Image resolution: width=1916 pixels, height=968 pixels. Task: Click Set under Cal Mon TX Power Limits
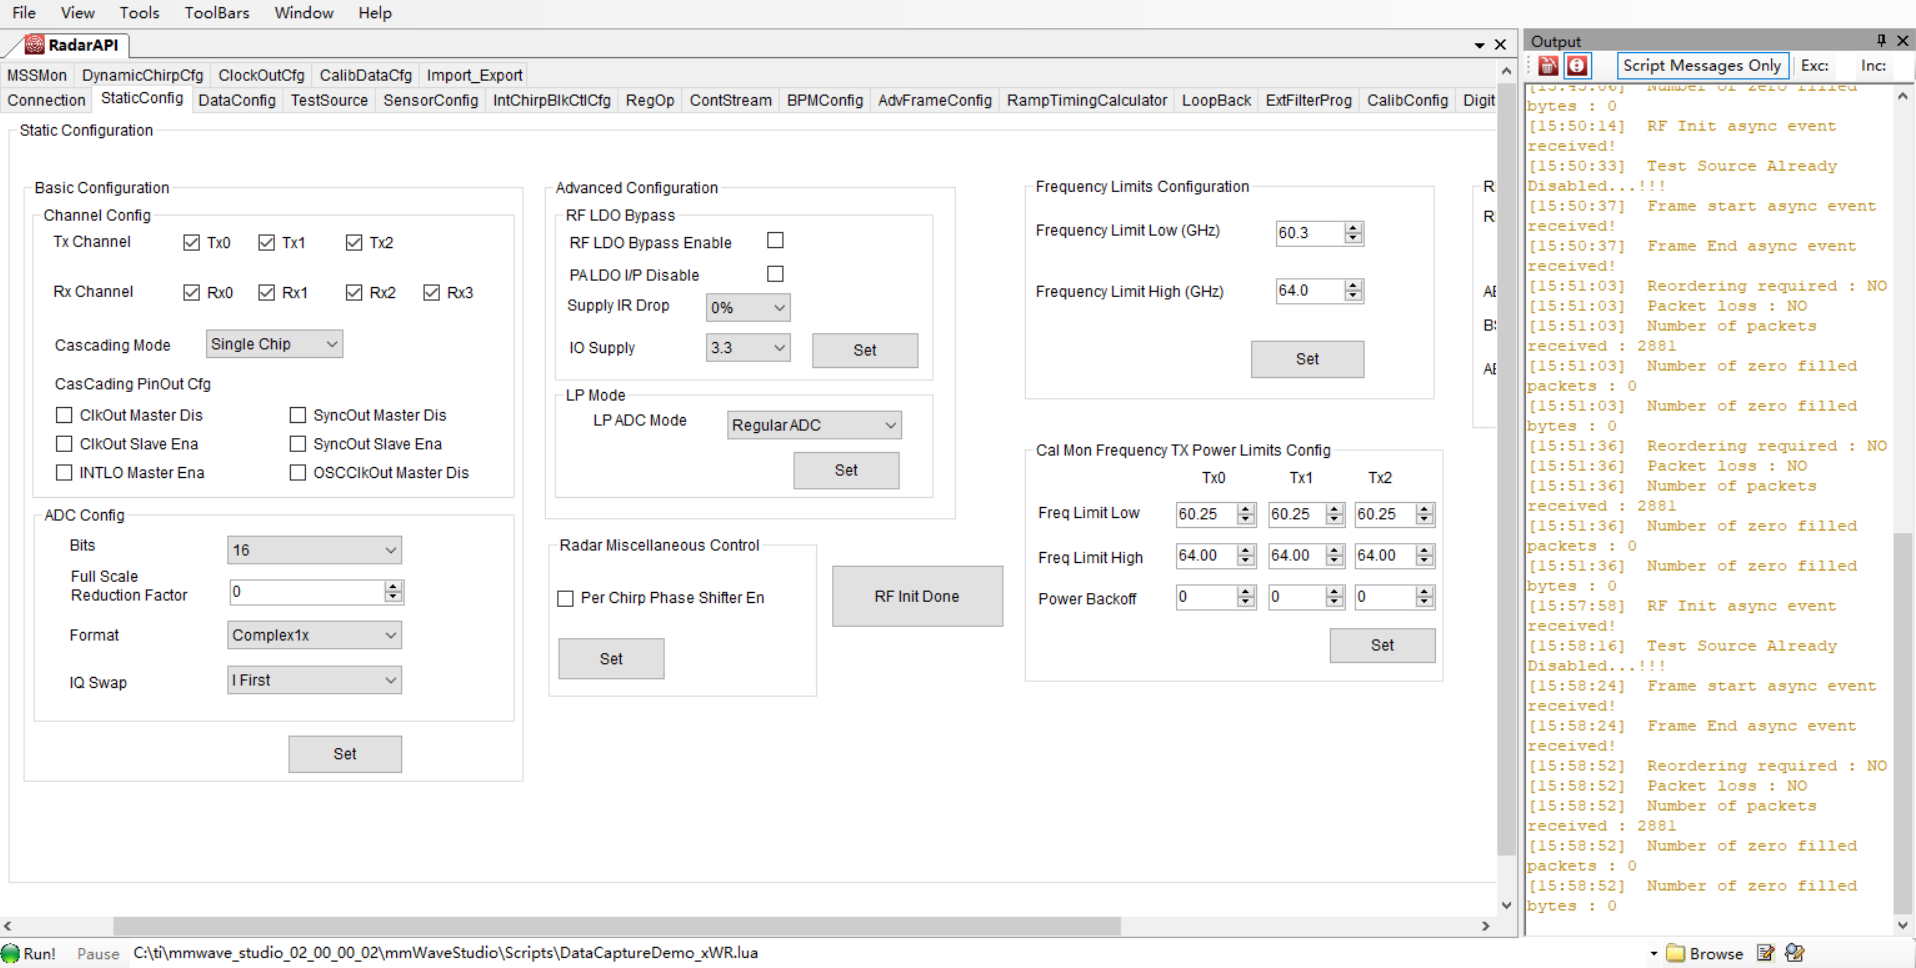(x=1382, y=645)
